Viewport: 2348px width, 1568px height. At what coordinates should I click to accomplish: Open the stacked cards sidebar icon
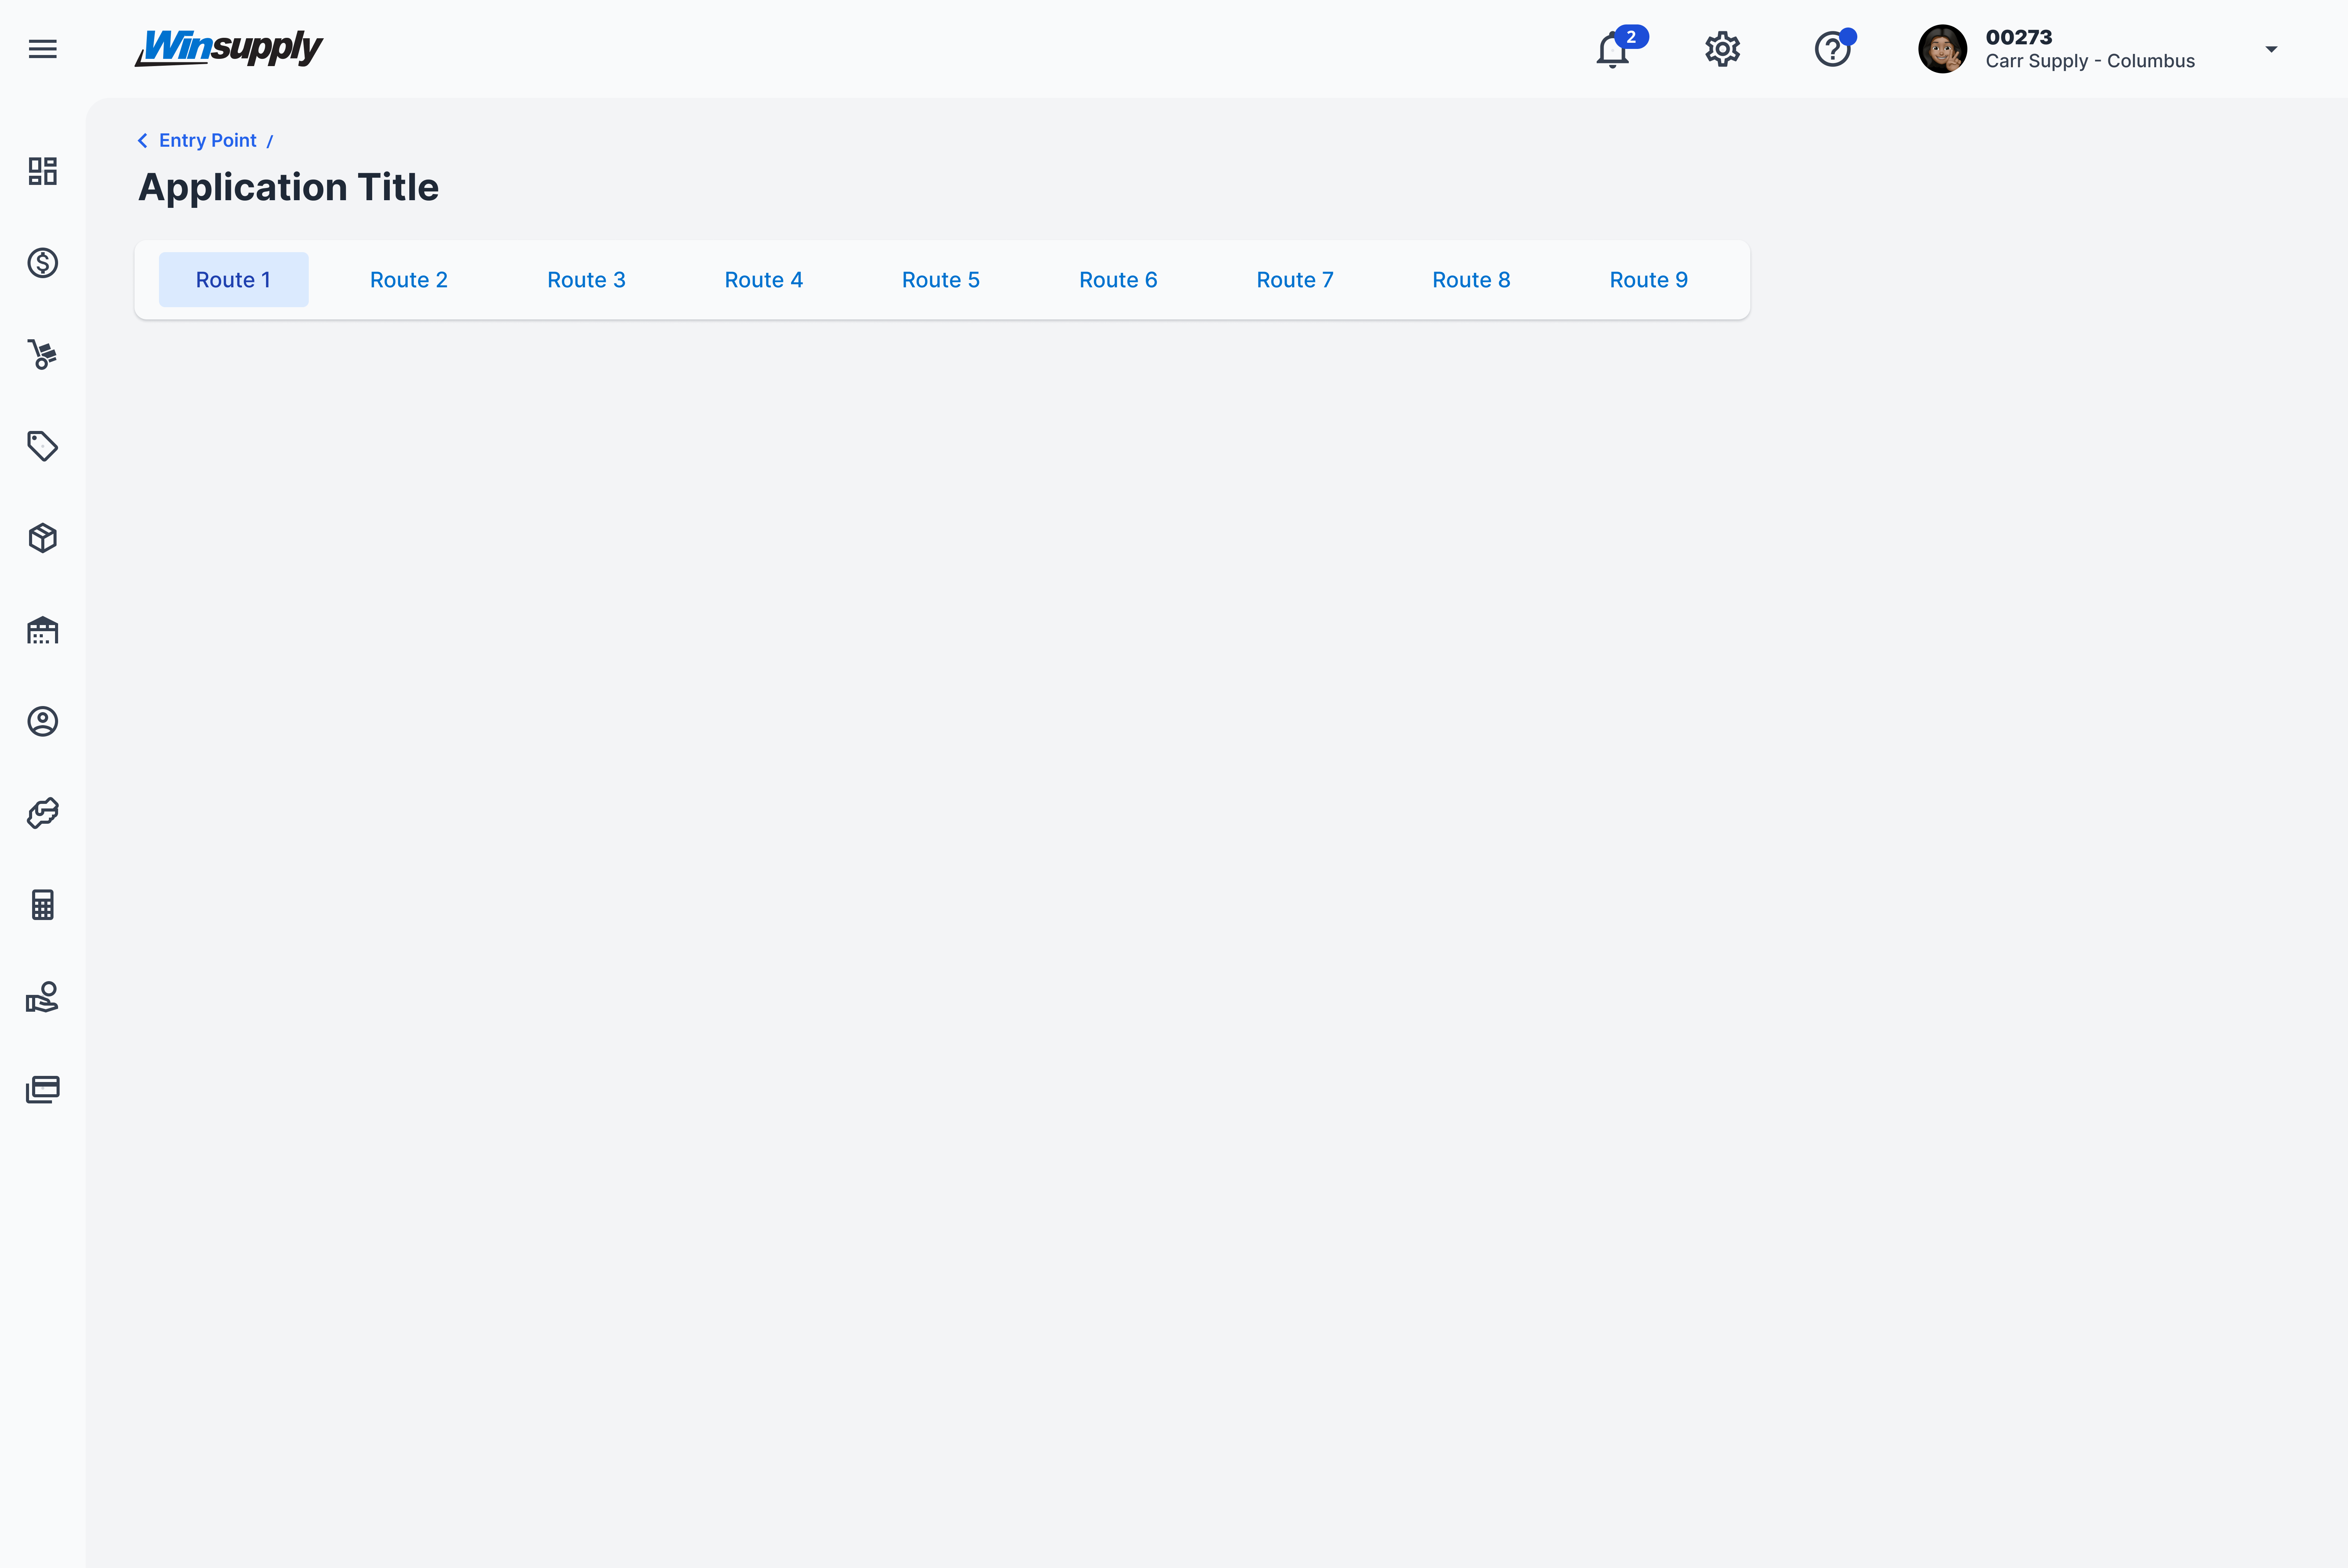pyautogui.click(x=42, y=1089)
